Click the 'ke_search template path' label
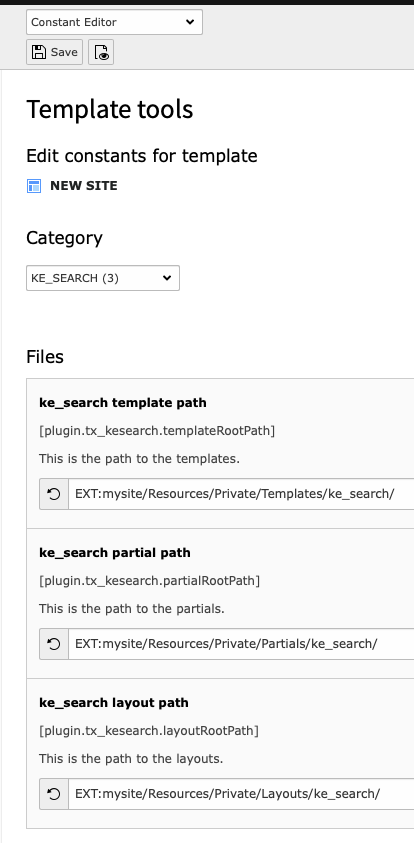Viewport: 414px width, 843px height. 123,403
